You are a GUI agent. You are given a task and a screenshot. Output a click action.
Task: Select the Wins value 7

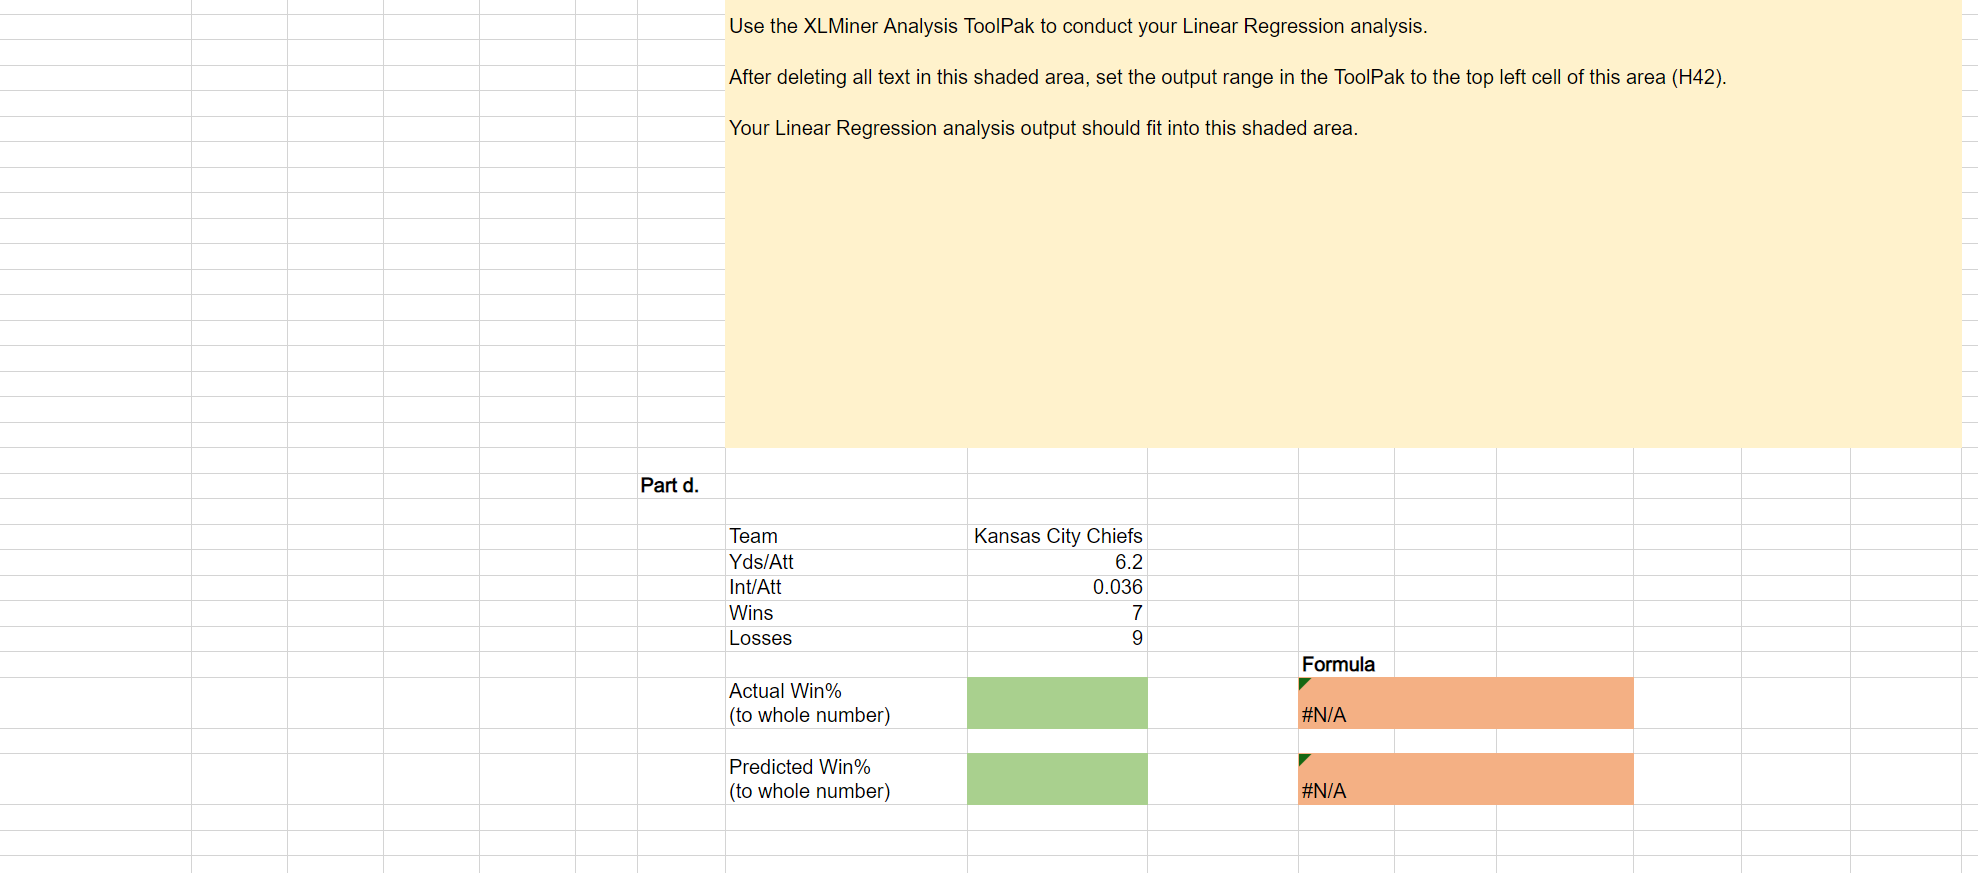tap(1057, 614)
